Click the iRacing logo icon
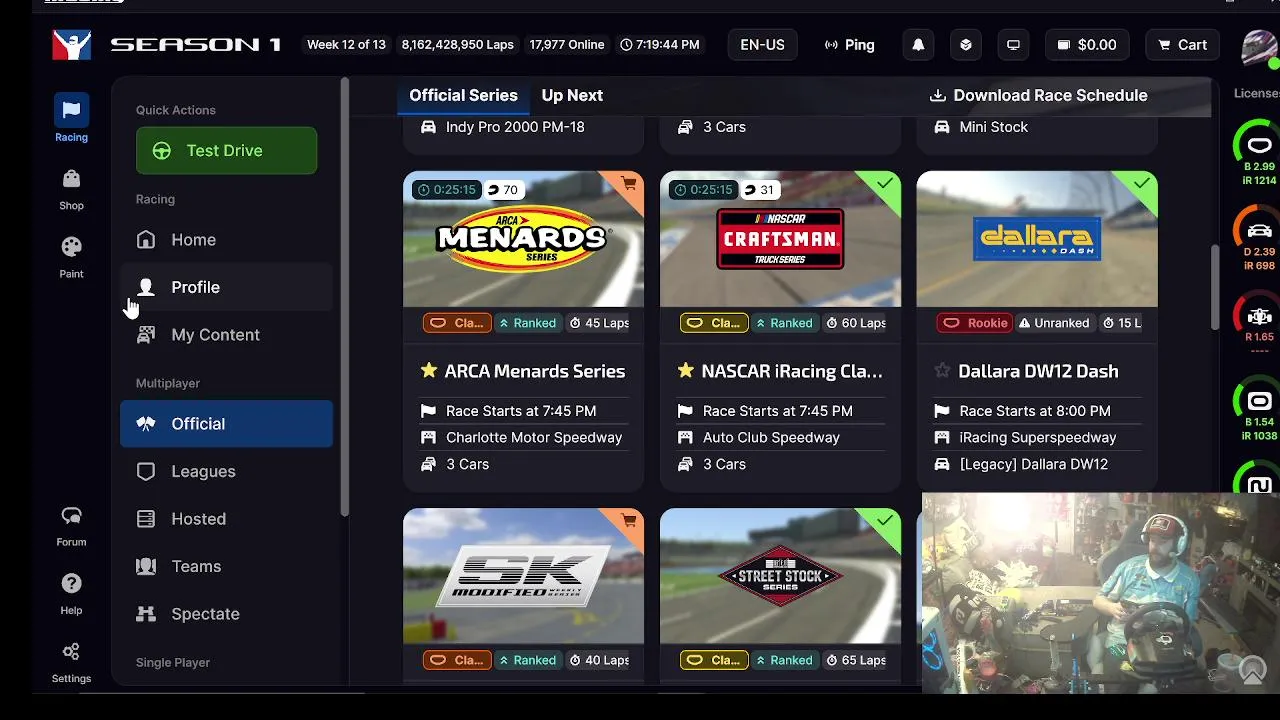The width and height of the screenshot is (1280, 720). [x=72, y=44]
